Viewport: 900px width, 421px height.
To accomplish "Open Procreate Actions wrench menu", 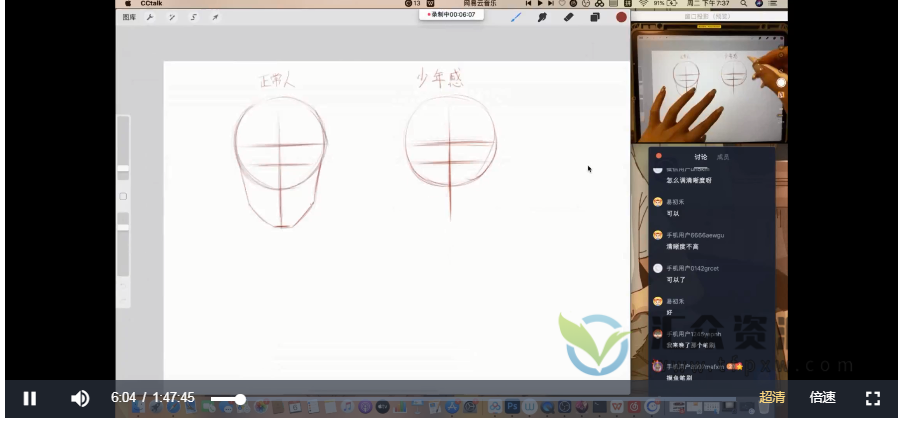I will tap(150, 17).
